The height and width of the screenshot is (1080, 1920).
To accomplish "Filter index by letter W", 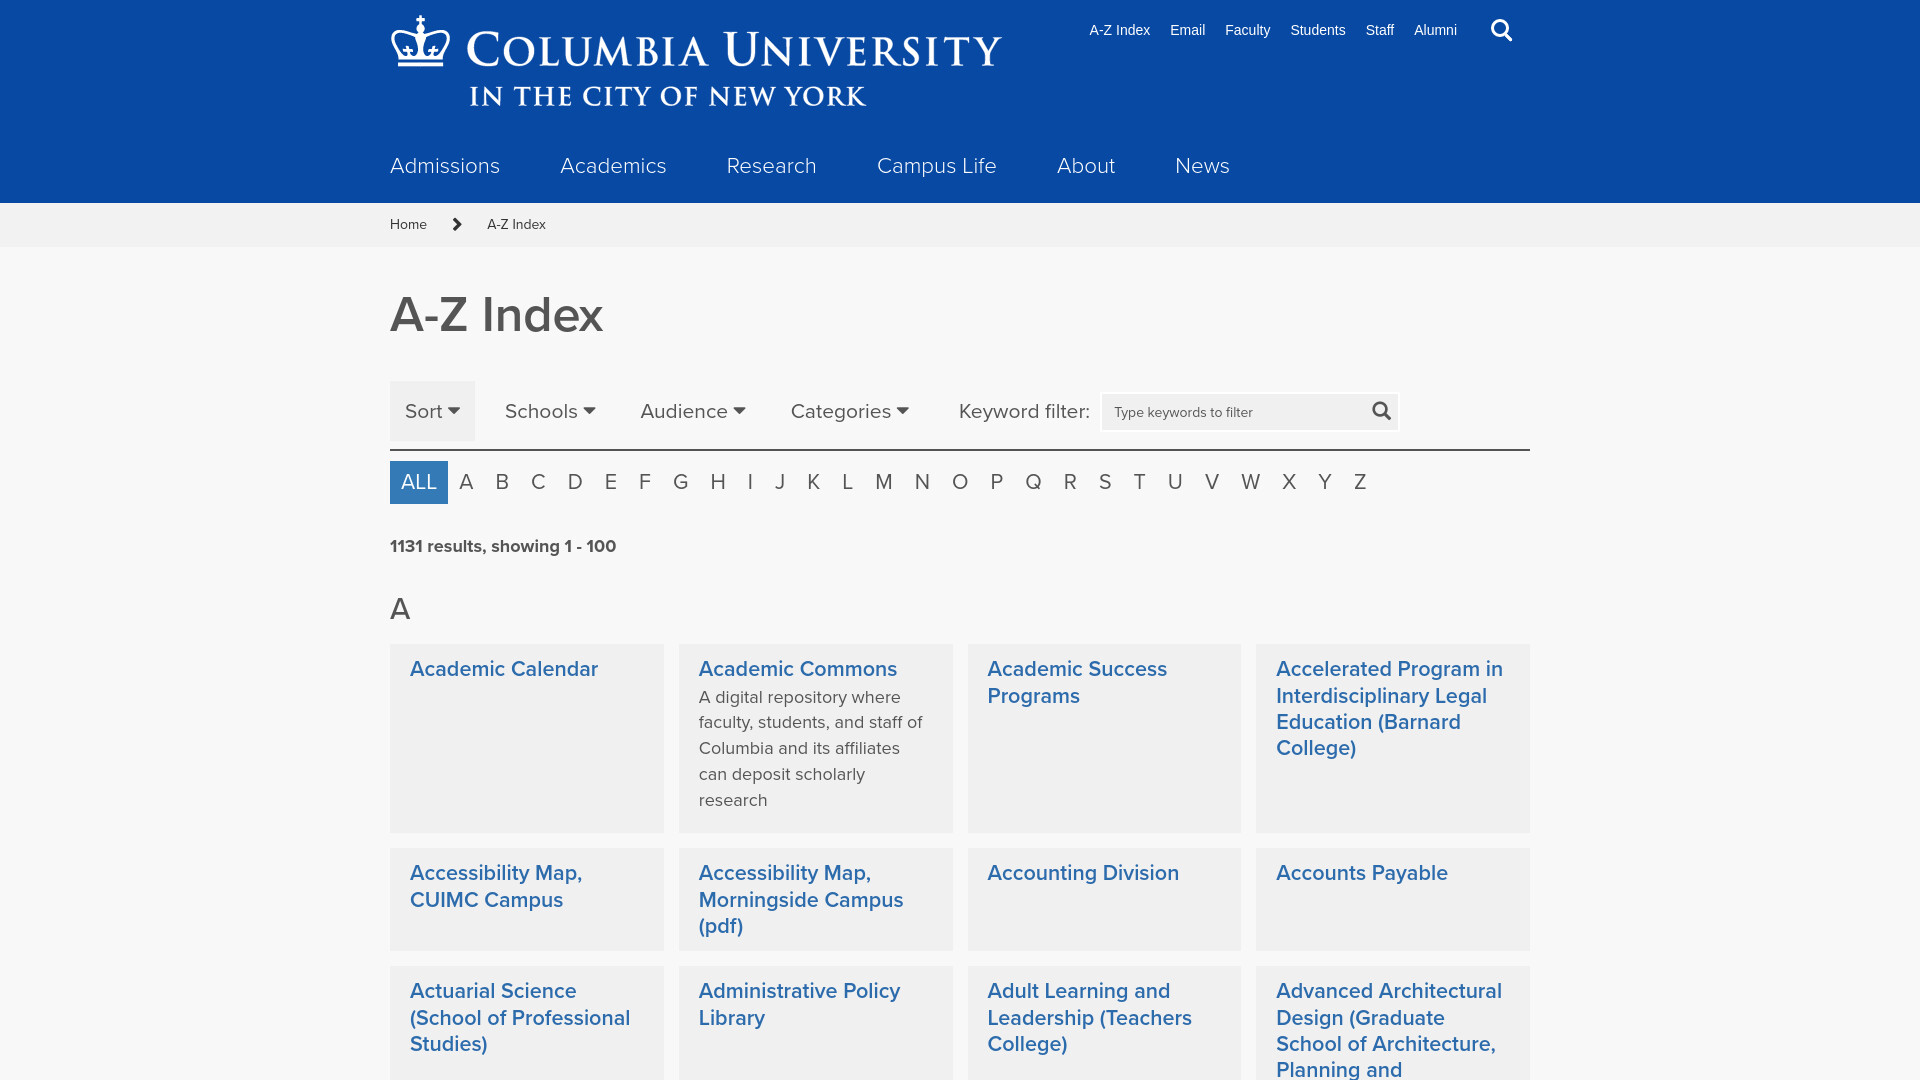I will tap(1250, 482).
